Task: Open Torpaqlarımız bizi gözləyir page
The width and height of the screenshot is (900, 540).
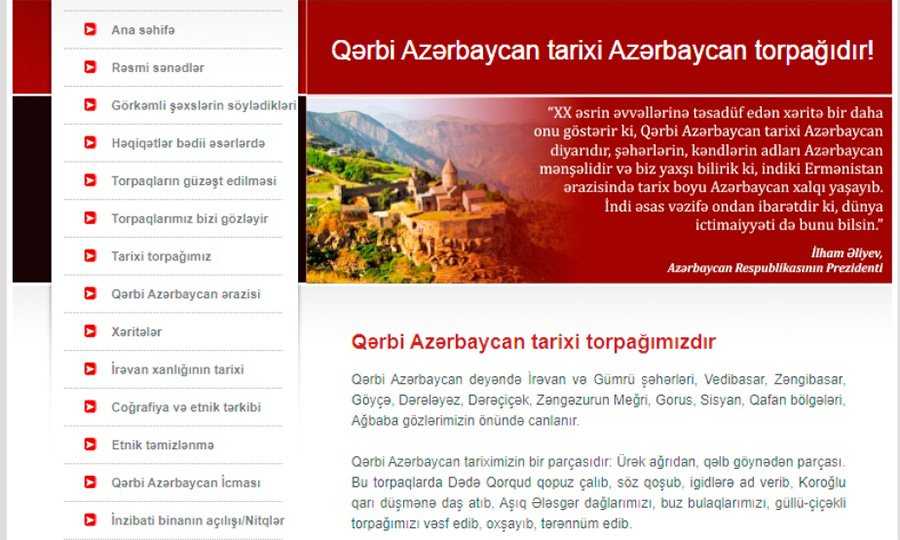Action: [x=189, y=219]
